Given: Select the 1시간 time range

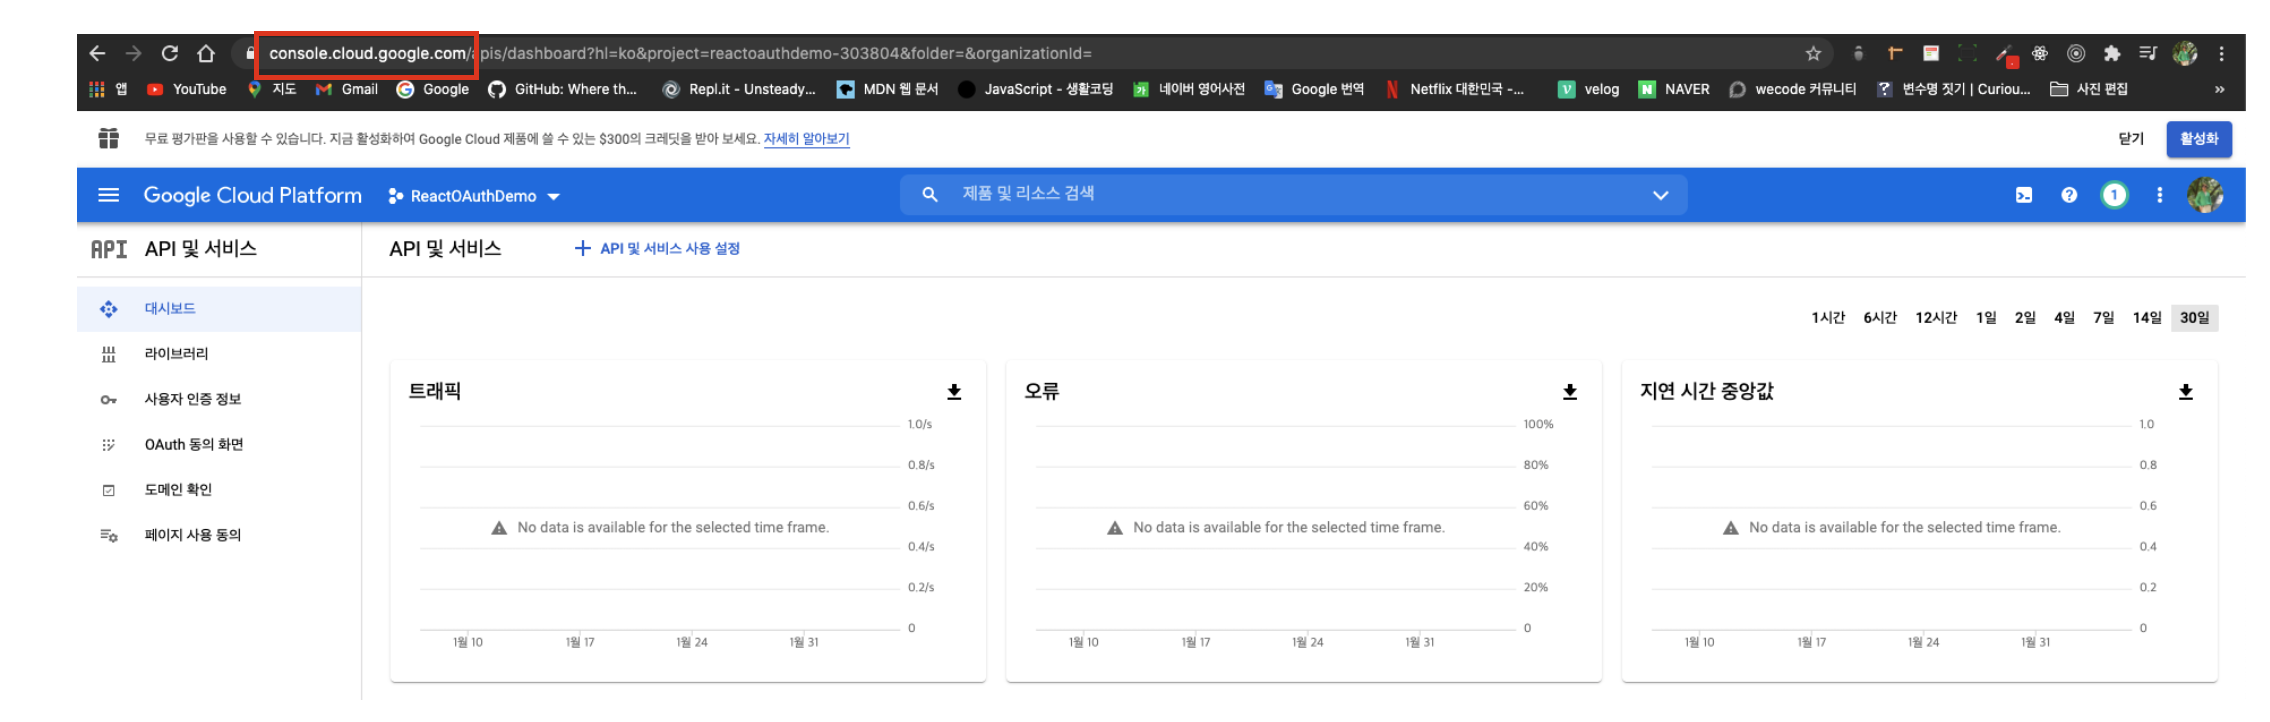Looking at the screenshot, I should tap(1828, 317).
